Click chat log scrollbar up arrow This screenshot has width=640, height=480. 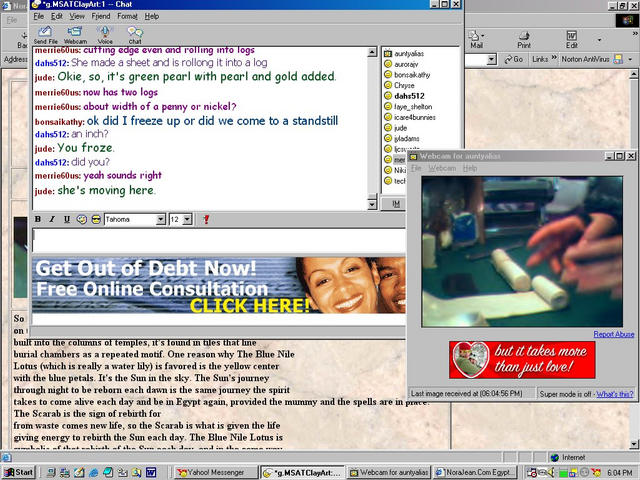(x=372, y=52)
